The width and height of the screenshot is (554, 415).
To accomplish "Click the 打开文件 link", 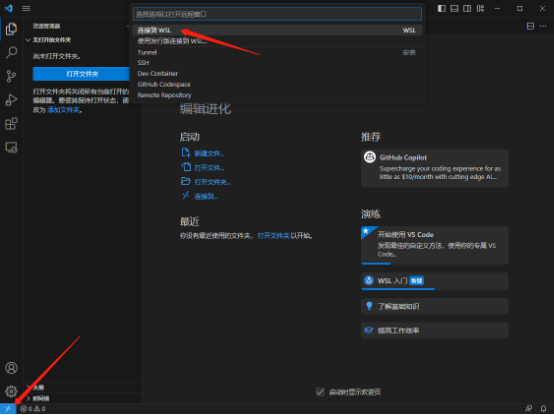I will pyautogui.click(x=209, y=168).
